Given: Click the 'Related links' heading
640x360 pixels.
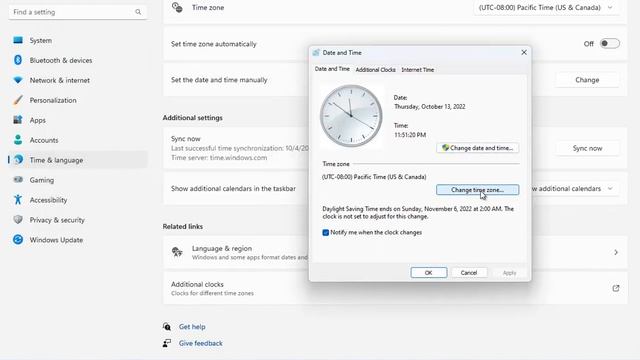Looking at the screenshot, I should [x=182, y=226].
